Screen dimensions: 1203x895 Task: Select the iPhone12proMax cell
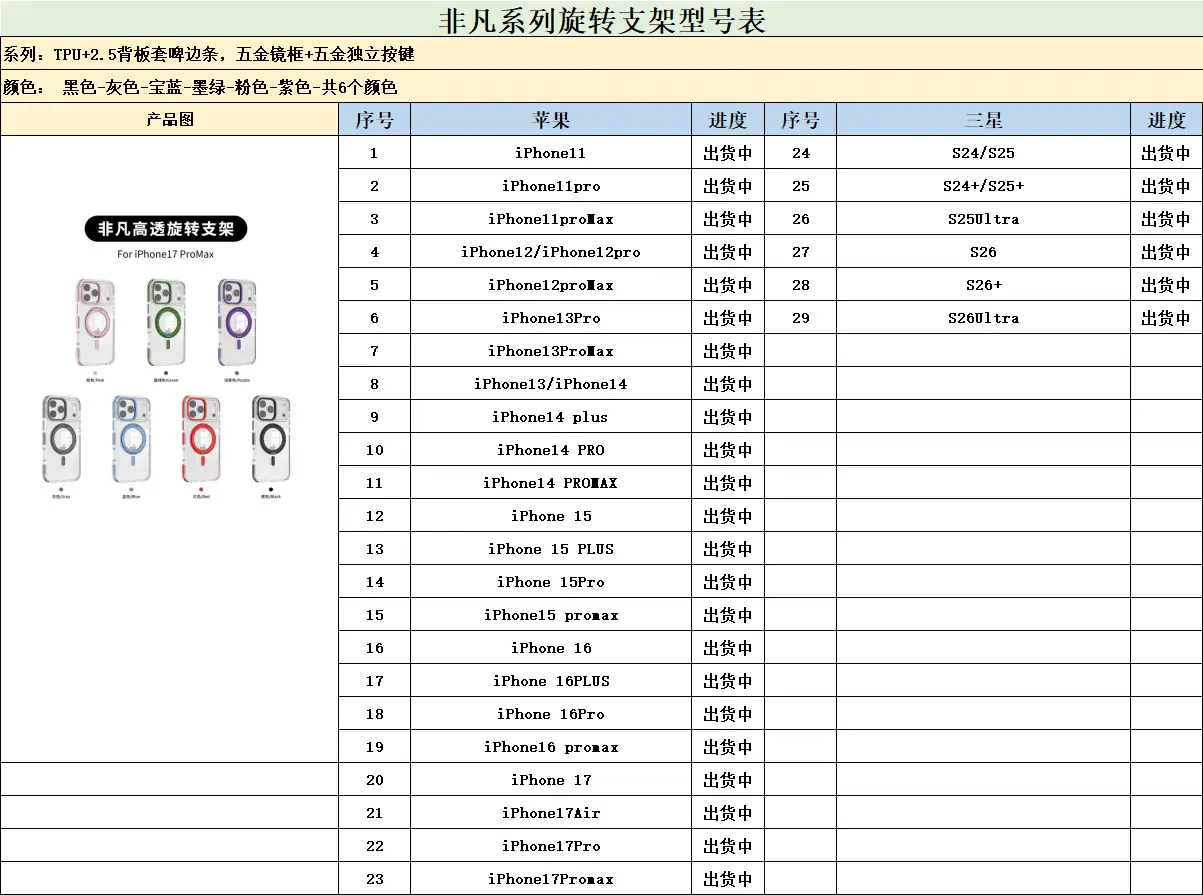tap(551, 285)
